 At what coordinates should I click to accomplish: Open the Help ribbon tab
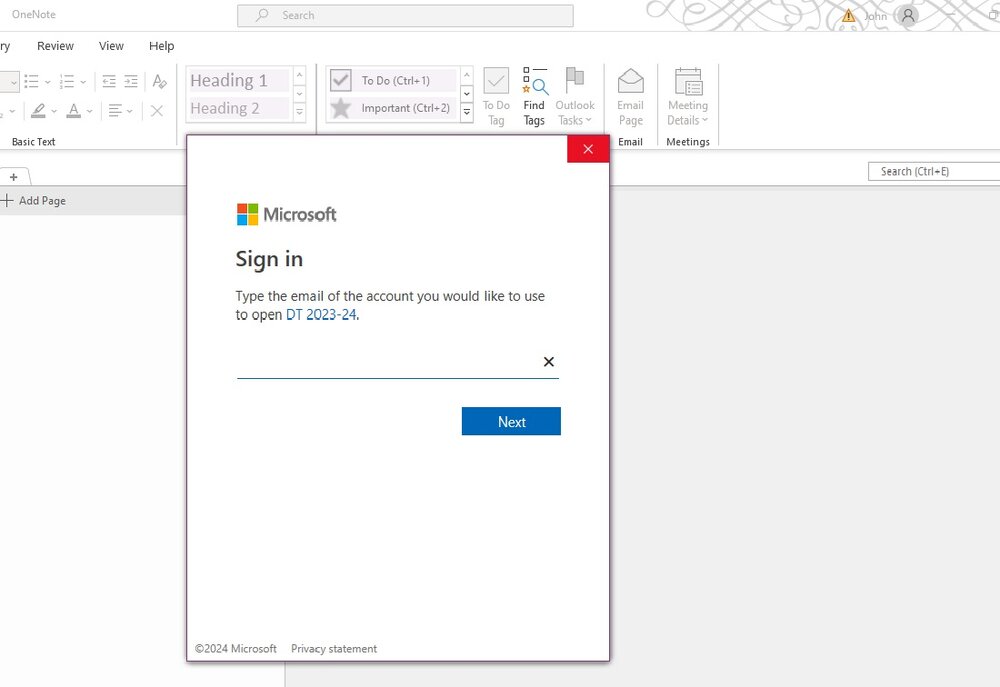click(x=161, y=46)
